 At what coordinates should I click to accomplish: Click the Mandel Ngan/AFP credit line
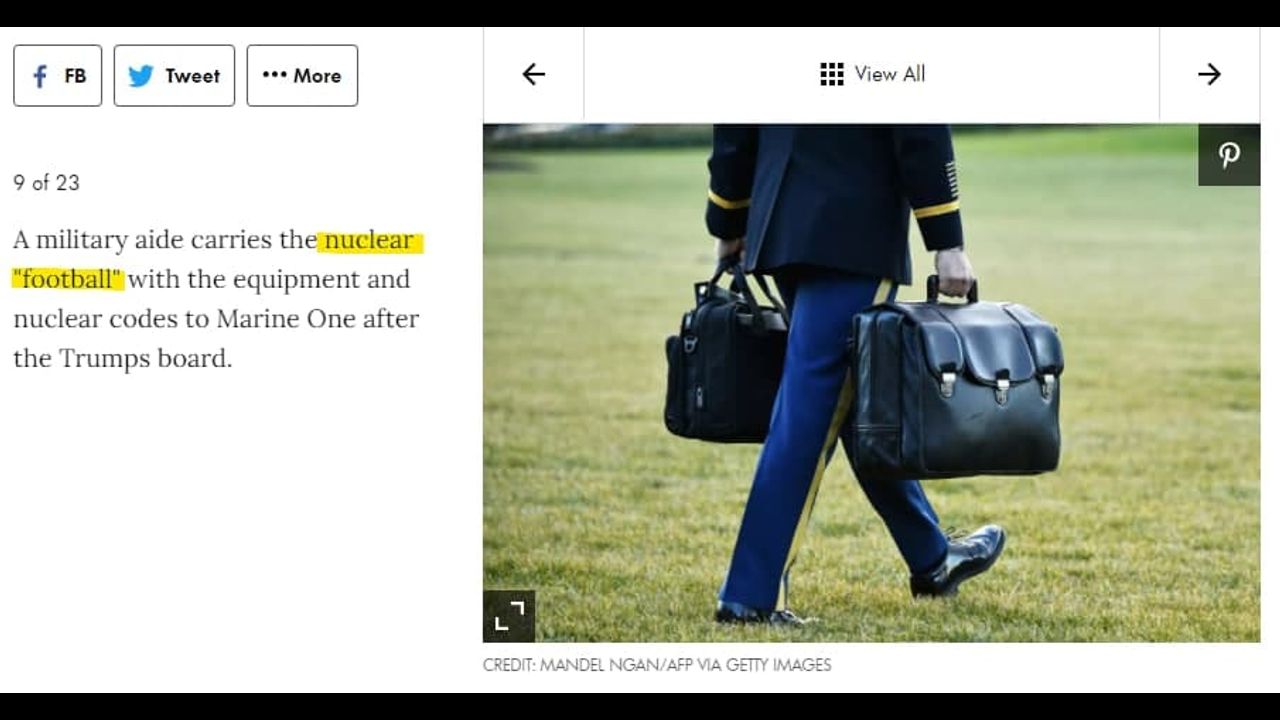(657, 665)
